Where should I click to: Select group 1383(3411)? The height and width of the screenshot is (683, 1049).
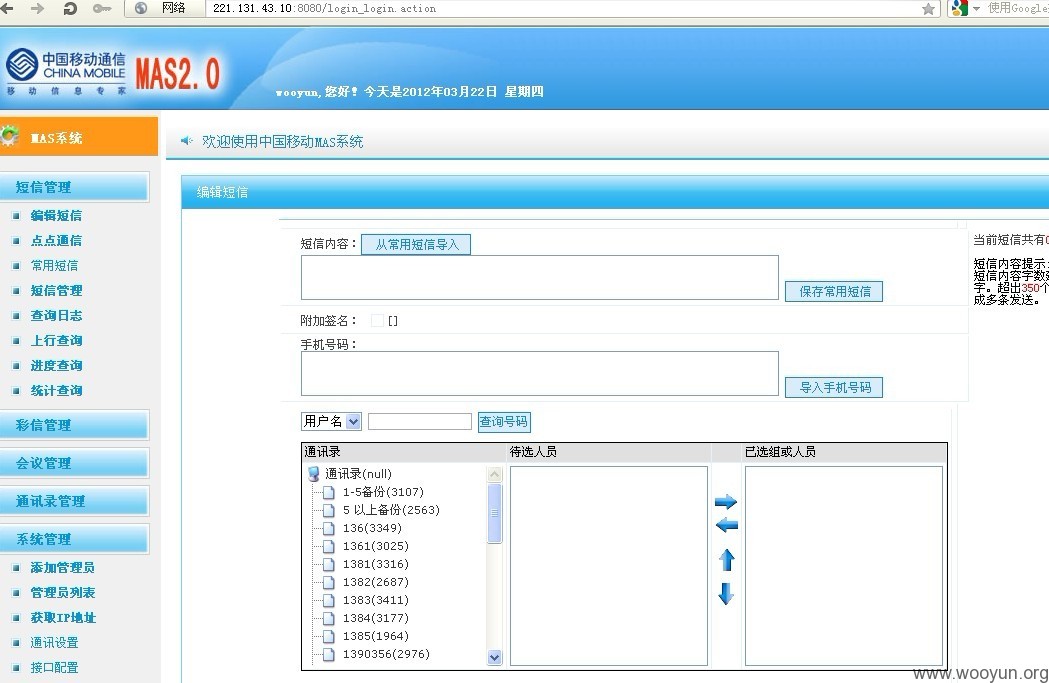[375, 600]
